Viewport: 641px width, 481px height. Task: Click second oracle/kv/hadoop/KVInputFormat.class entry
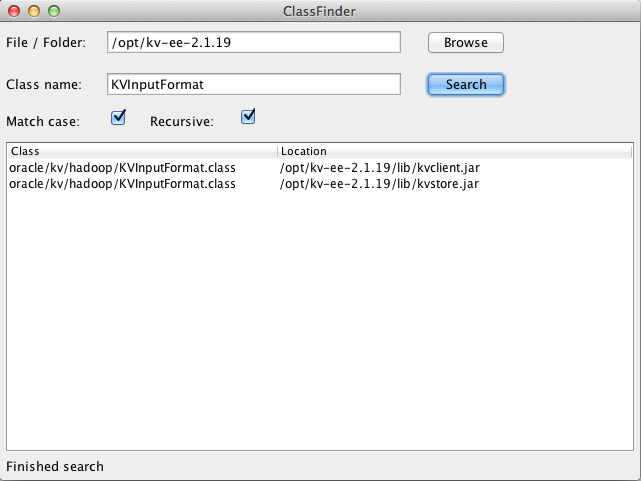(122, 184)
